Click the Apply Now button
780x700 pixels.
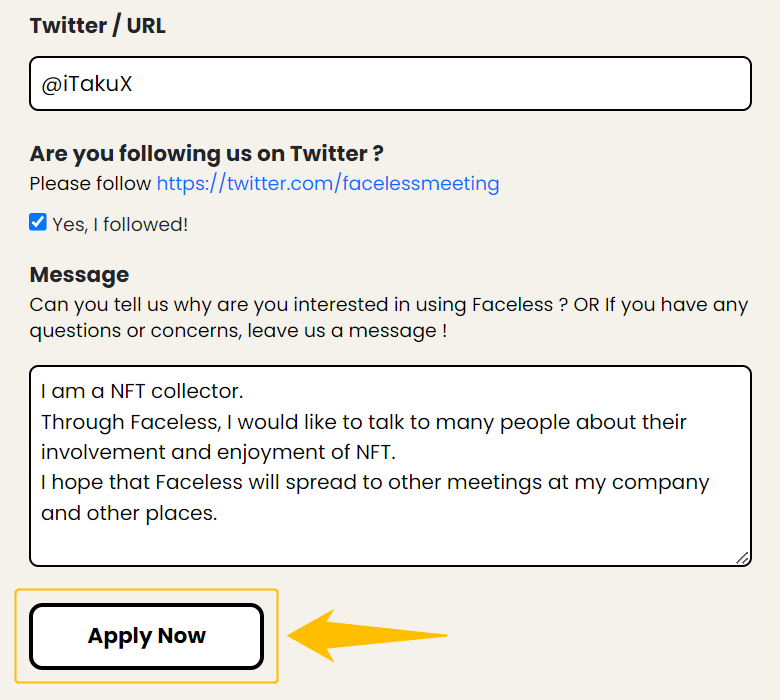pyautogui.click(x=146, y=636)
